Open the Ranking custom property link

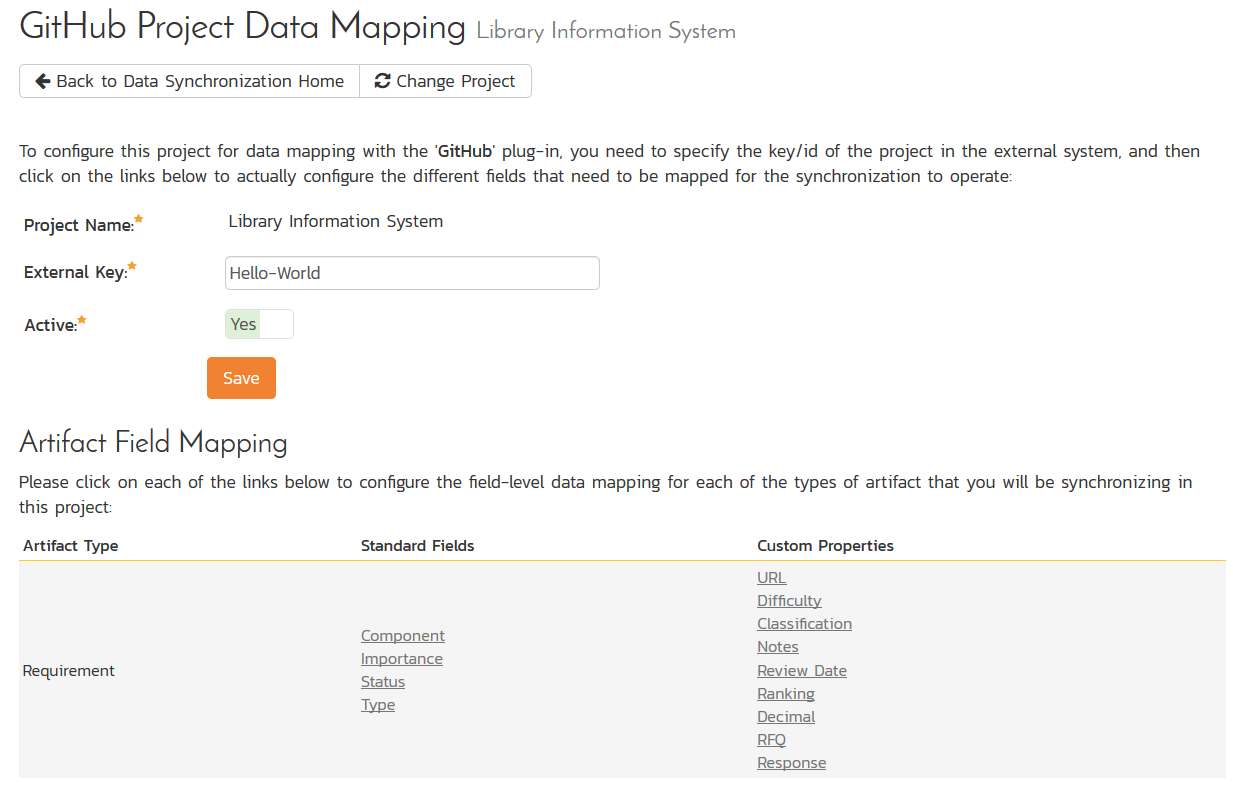pos(786,694)
